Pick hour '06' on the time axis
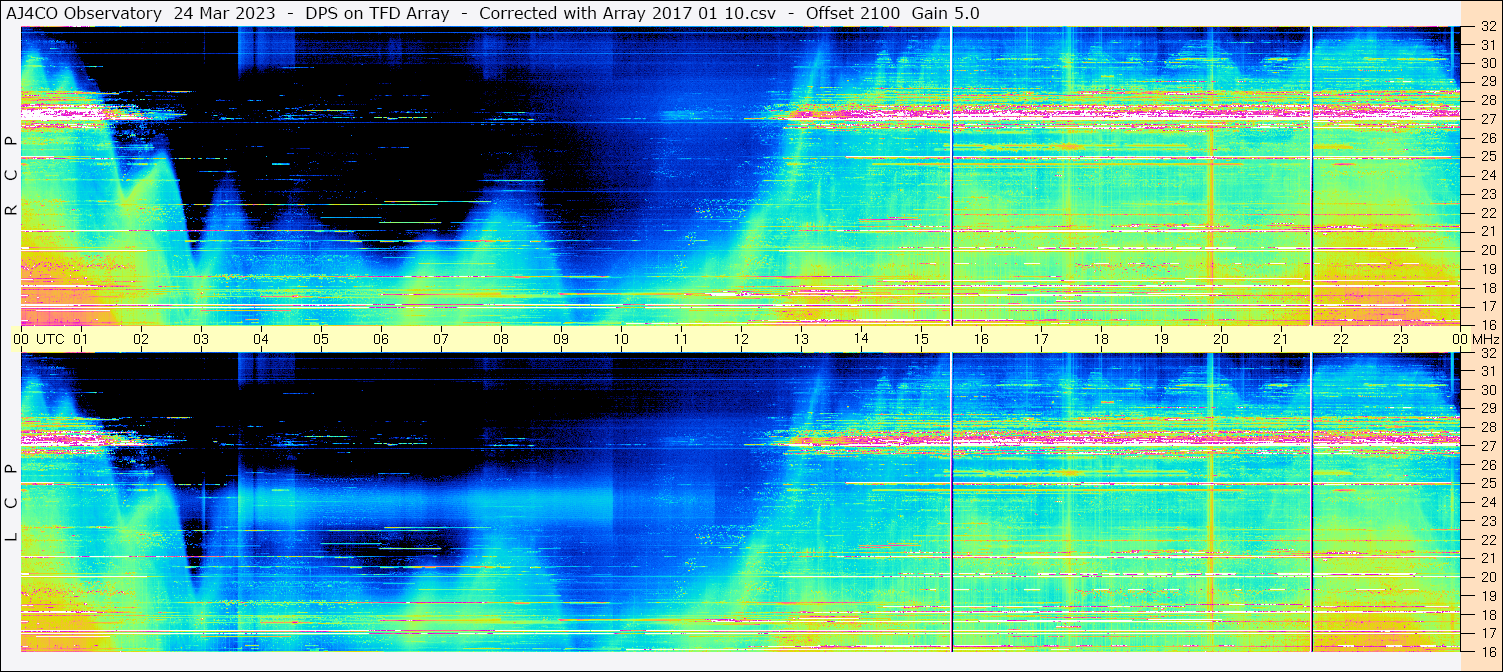Viewport: 1503px width, 672px height. coord(381,339)
